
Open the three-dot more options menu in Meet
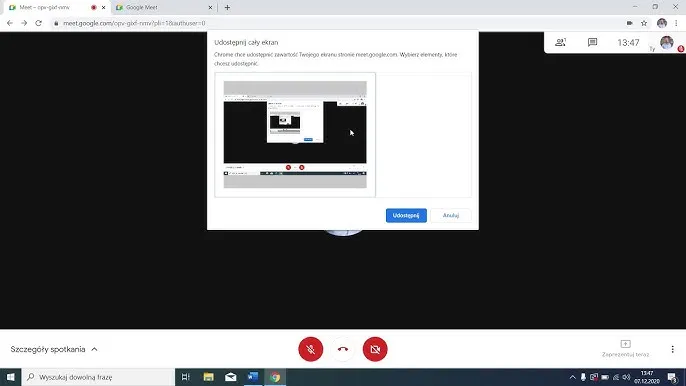coord(672,349)
